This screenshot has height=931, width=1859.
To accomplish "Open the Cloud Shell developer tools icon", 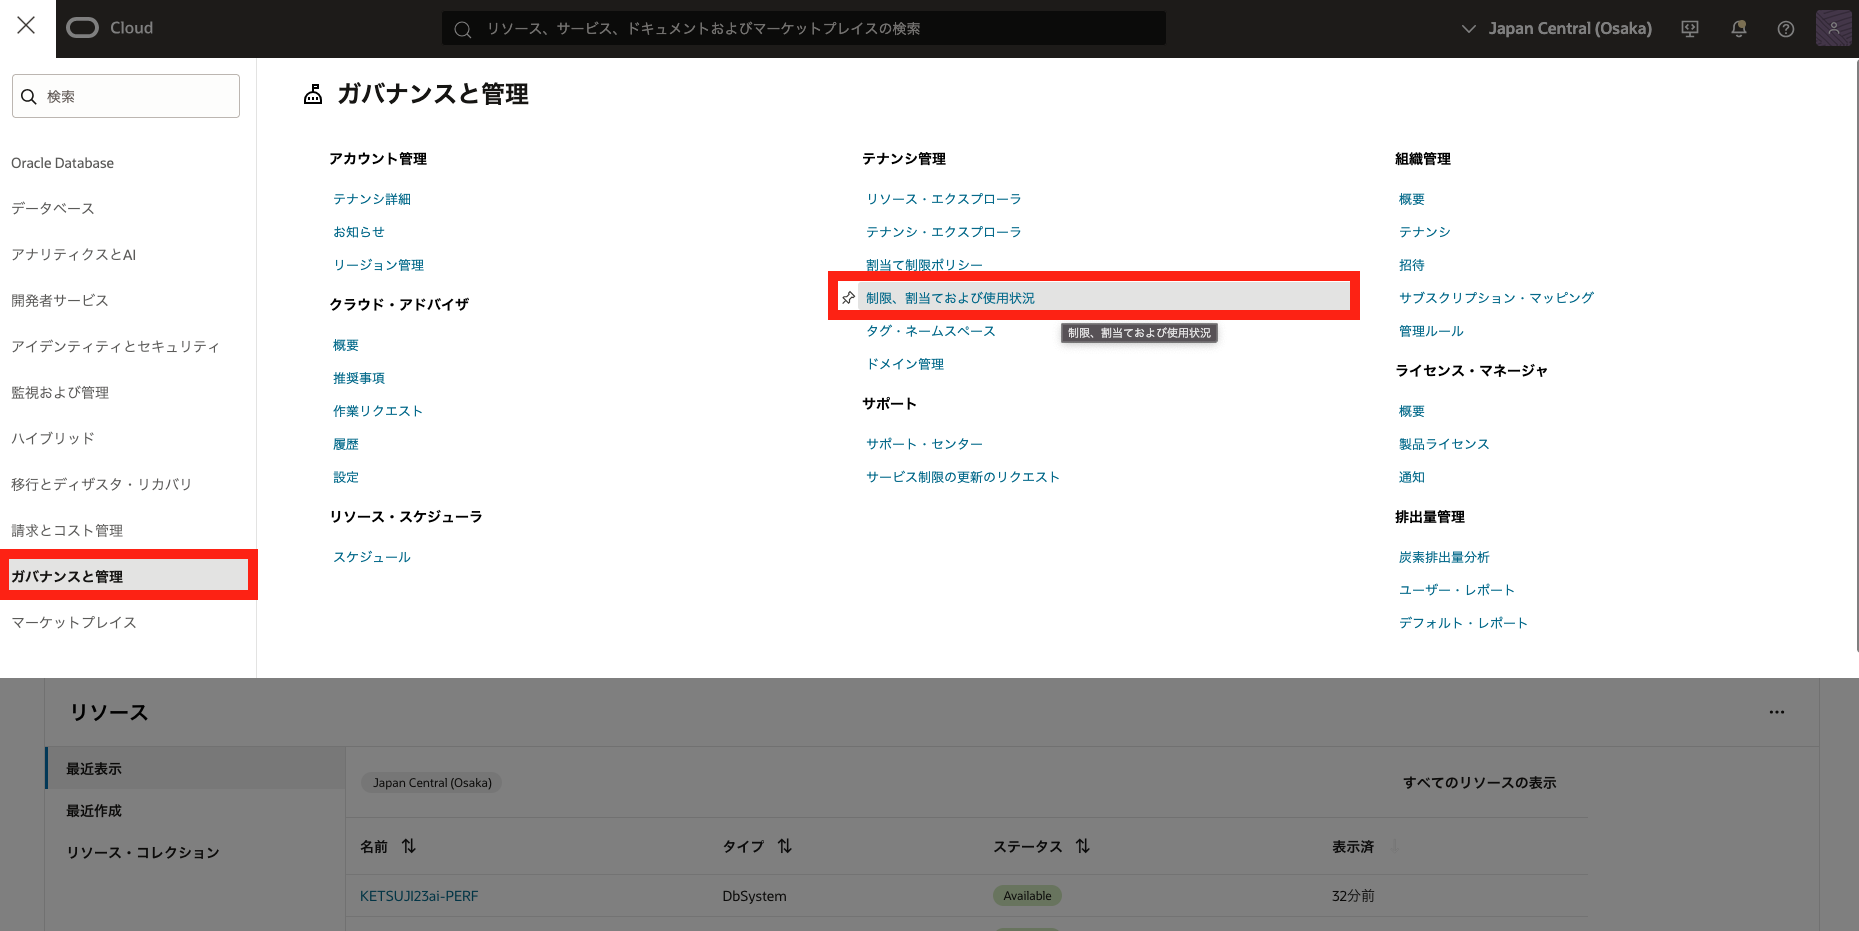I will click(x=1690, y=29).
